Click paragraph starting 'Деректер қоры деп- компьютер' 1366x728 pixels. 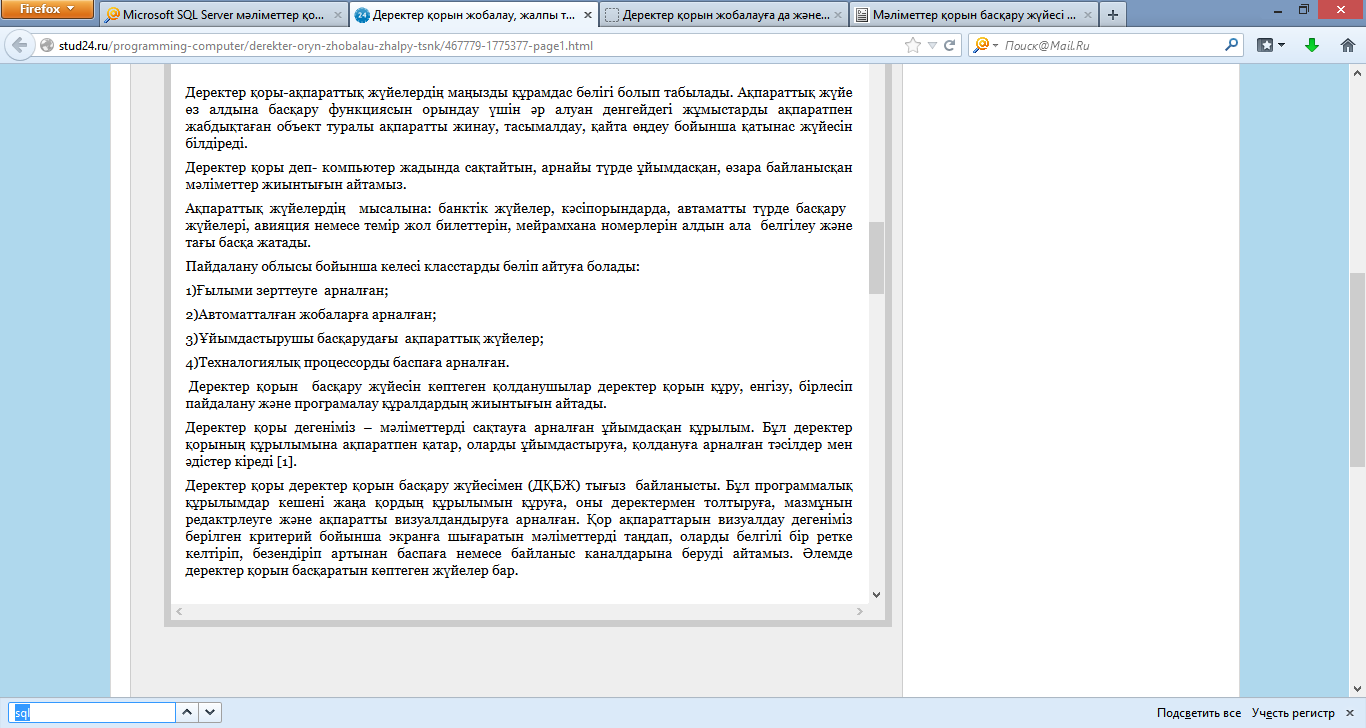(519, 176)
